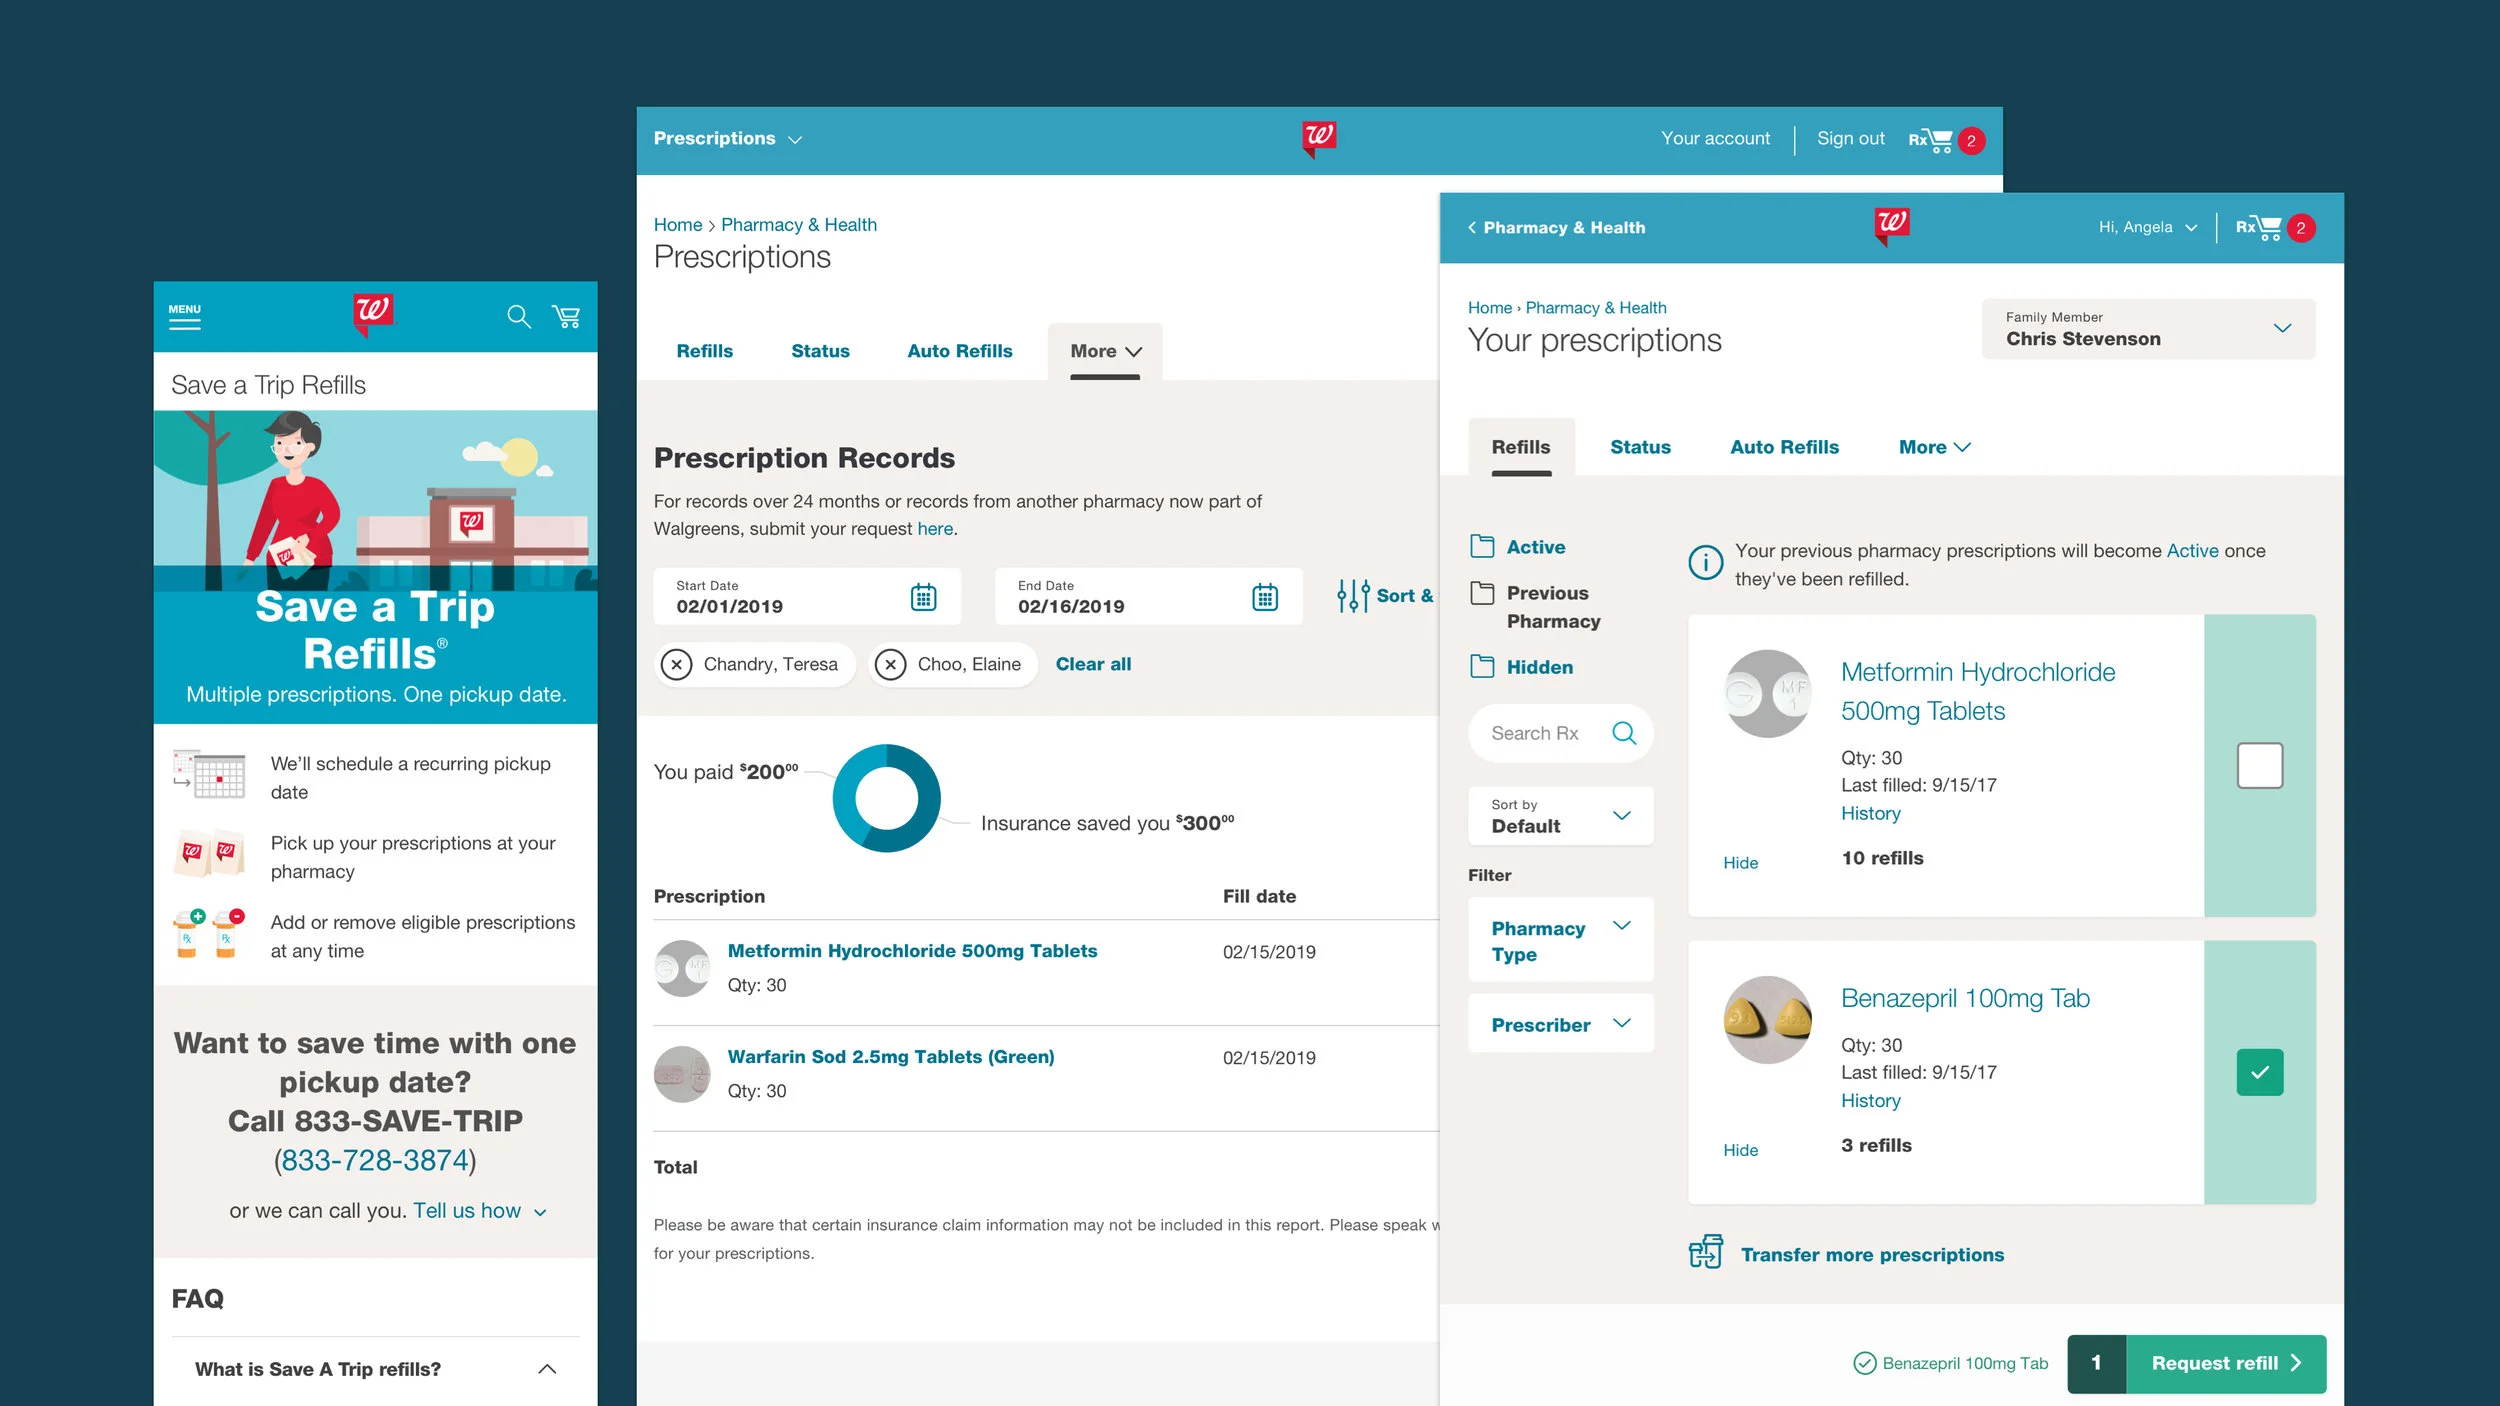Select the Active folder
2500x1406 pixels.
click(1519, 546)
